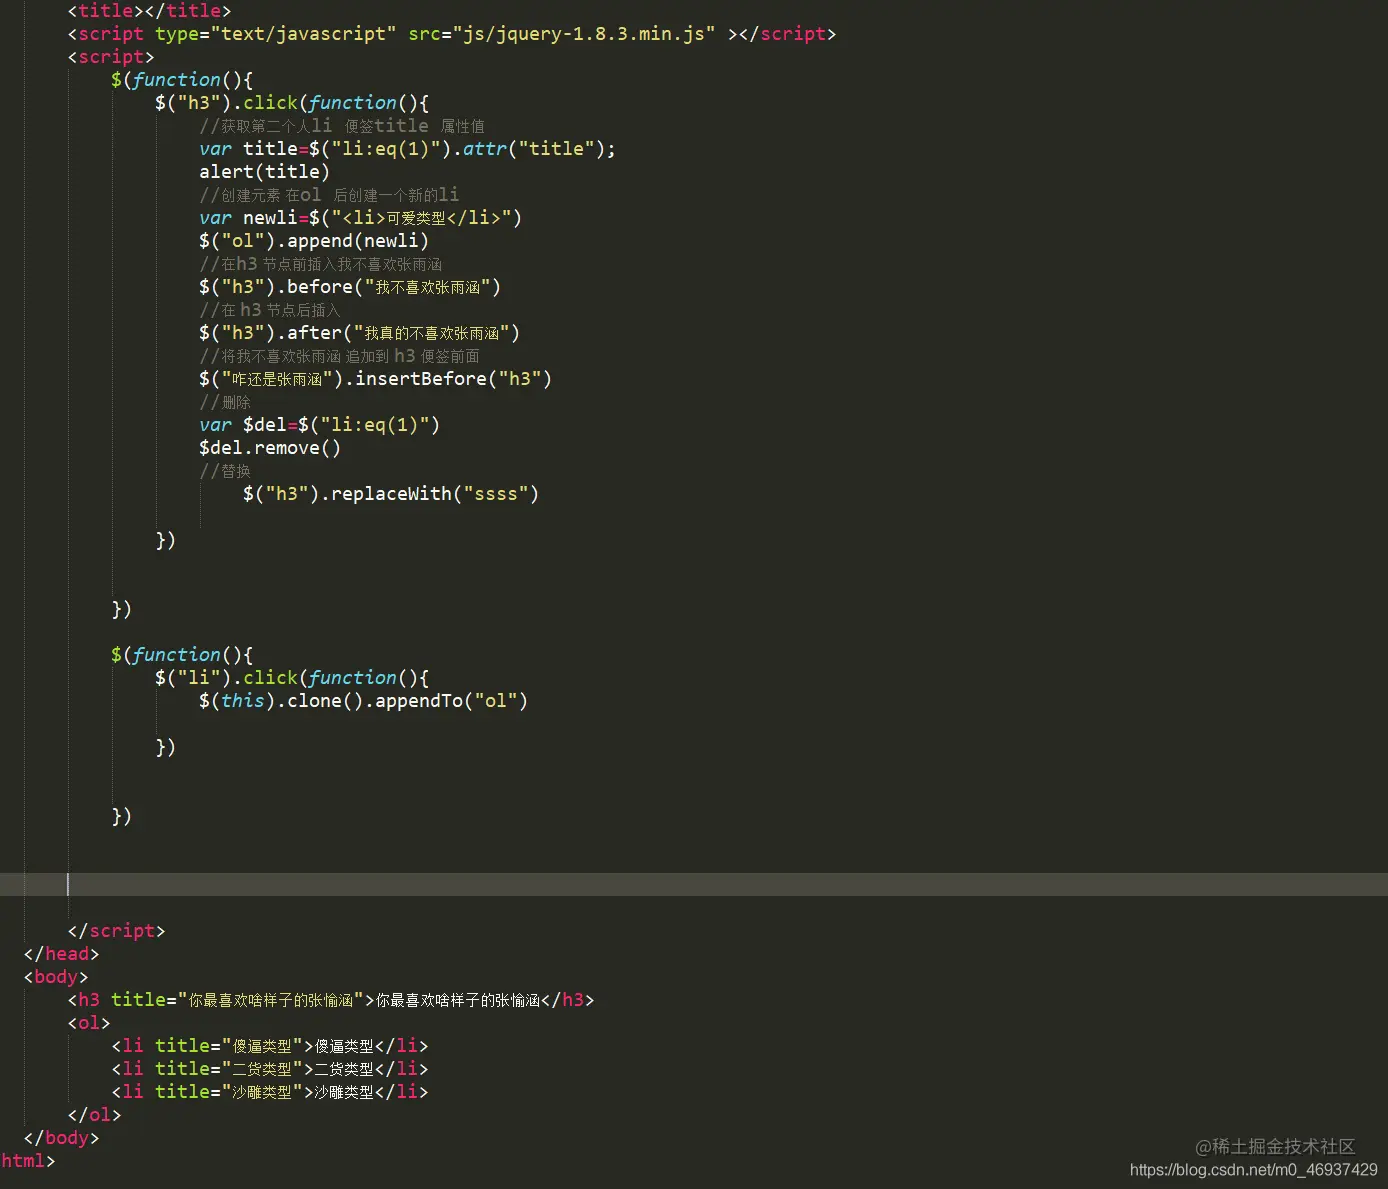The image size is (1388, 1189).
Task: Click the alert(title) line
Action: [264, 172]
